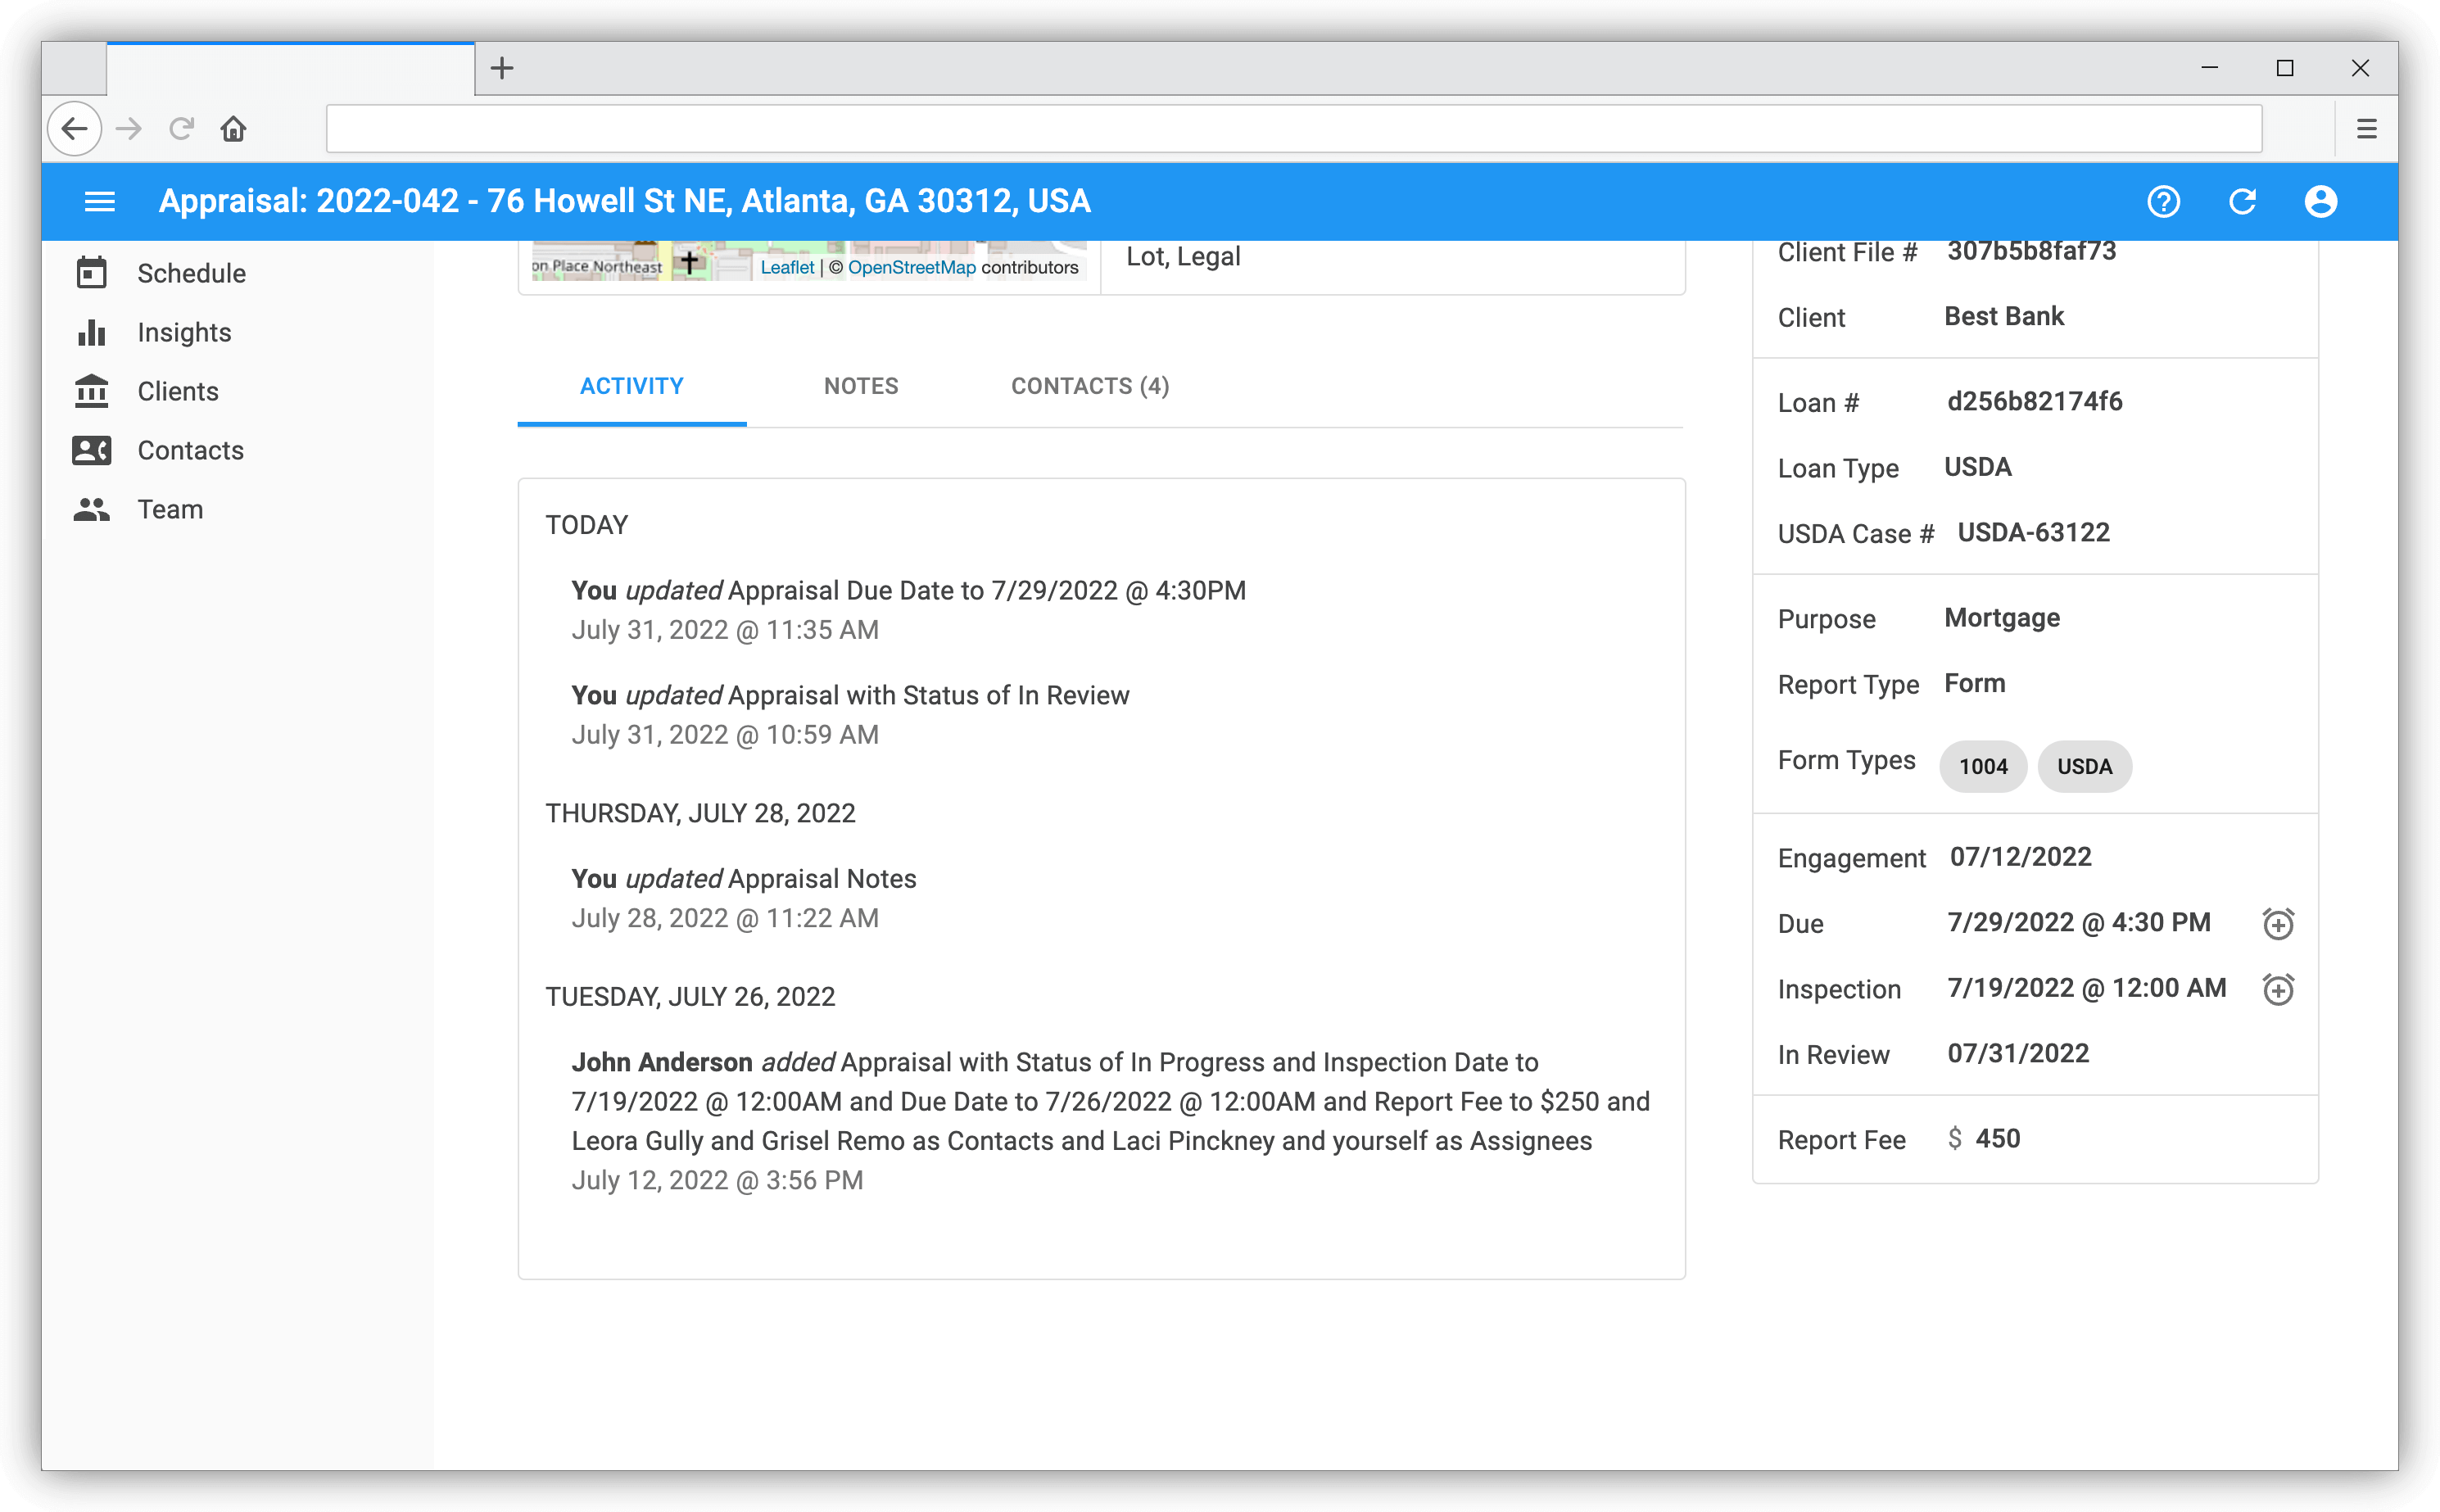Screen dimensions: 2440x1512
Task: Open Insights from the sidebar
Action: tap(184, 332)
